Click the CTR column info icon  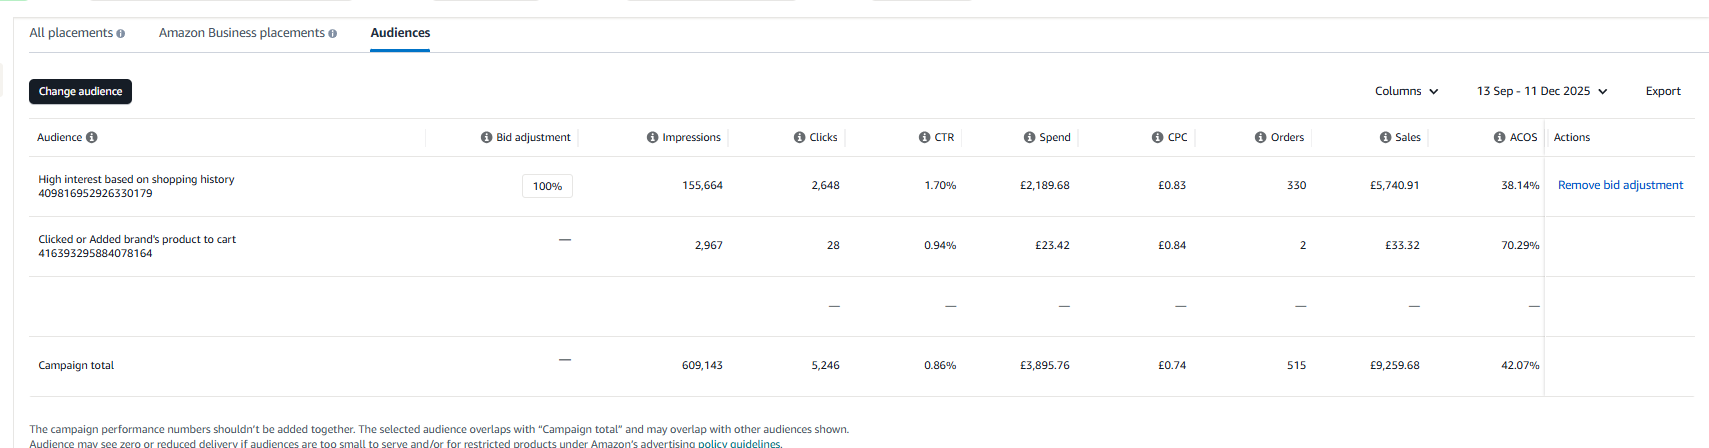click(x=925, y=138)
